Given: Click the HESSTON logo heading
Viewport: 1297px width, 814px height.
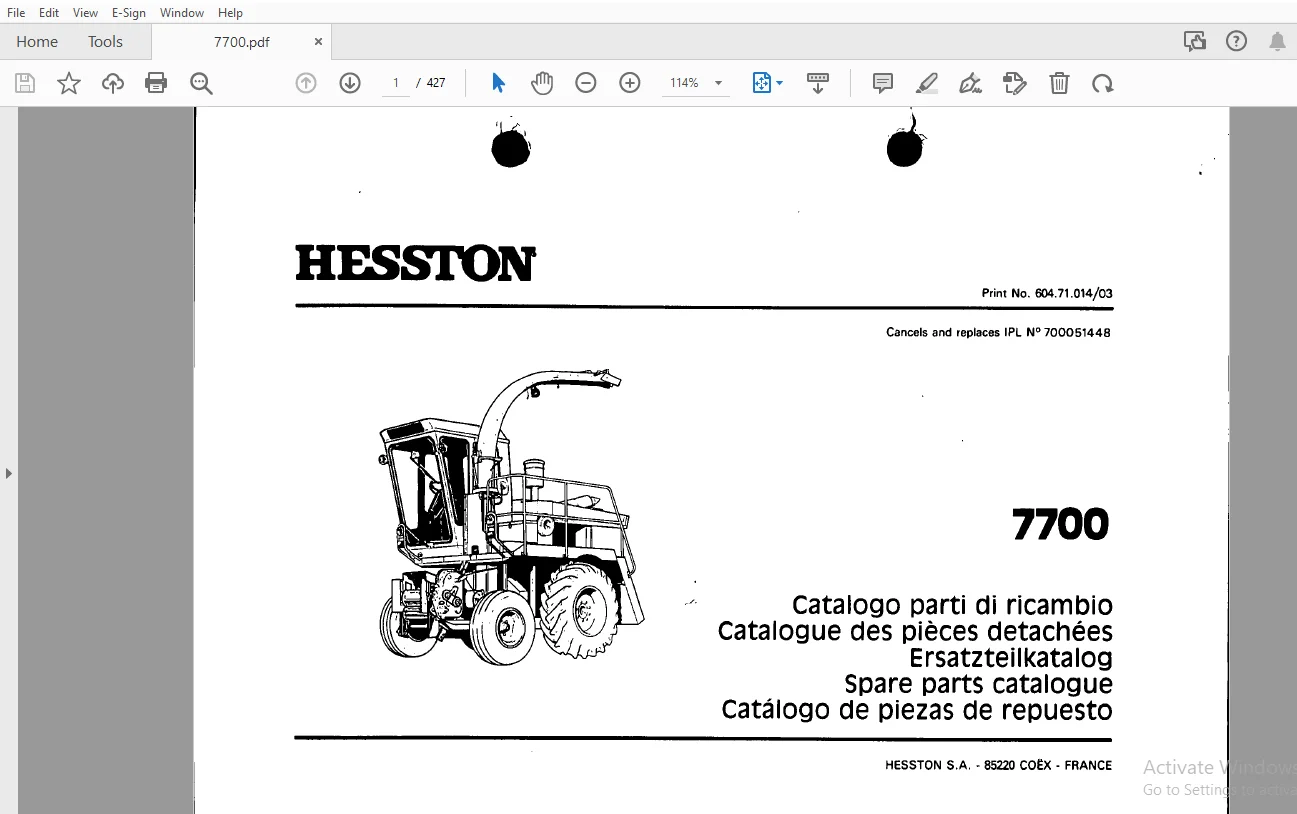Looking at the screenshot, I should 416,263.
